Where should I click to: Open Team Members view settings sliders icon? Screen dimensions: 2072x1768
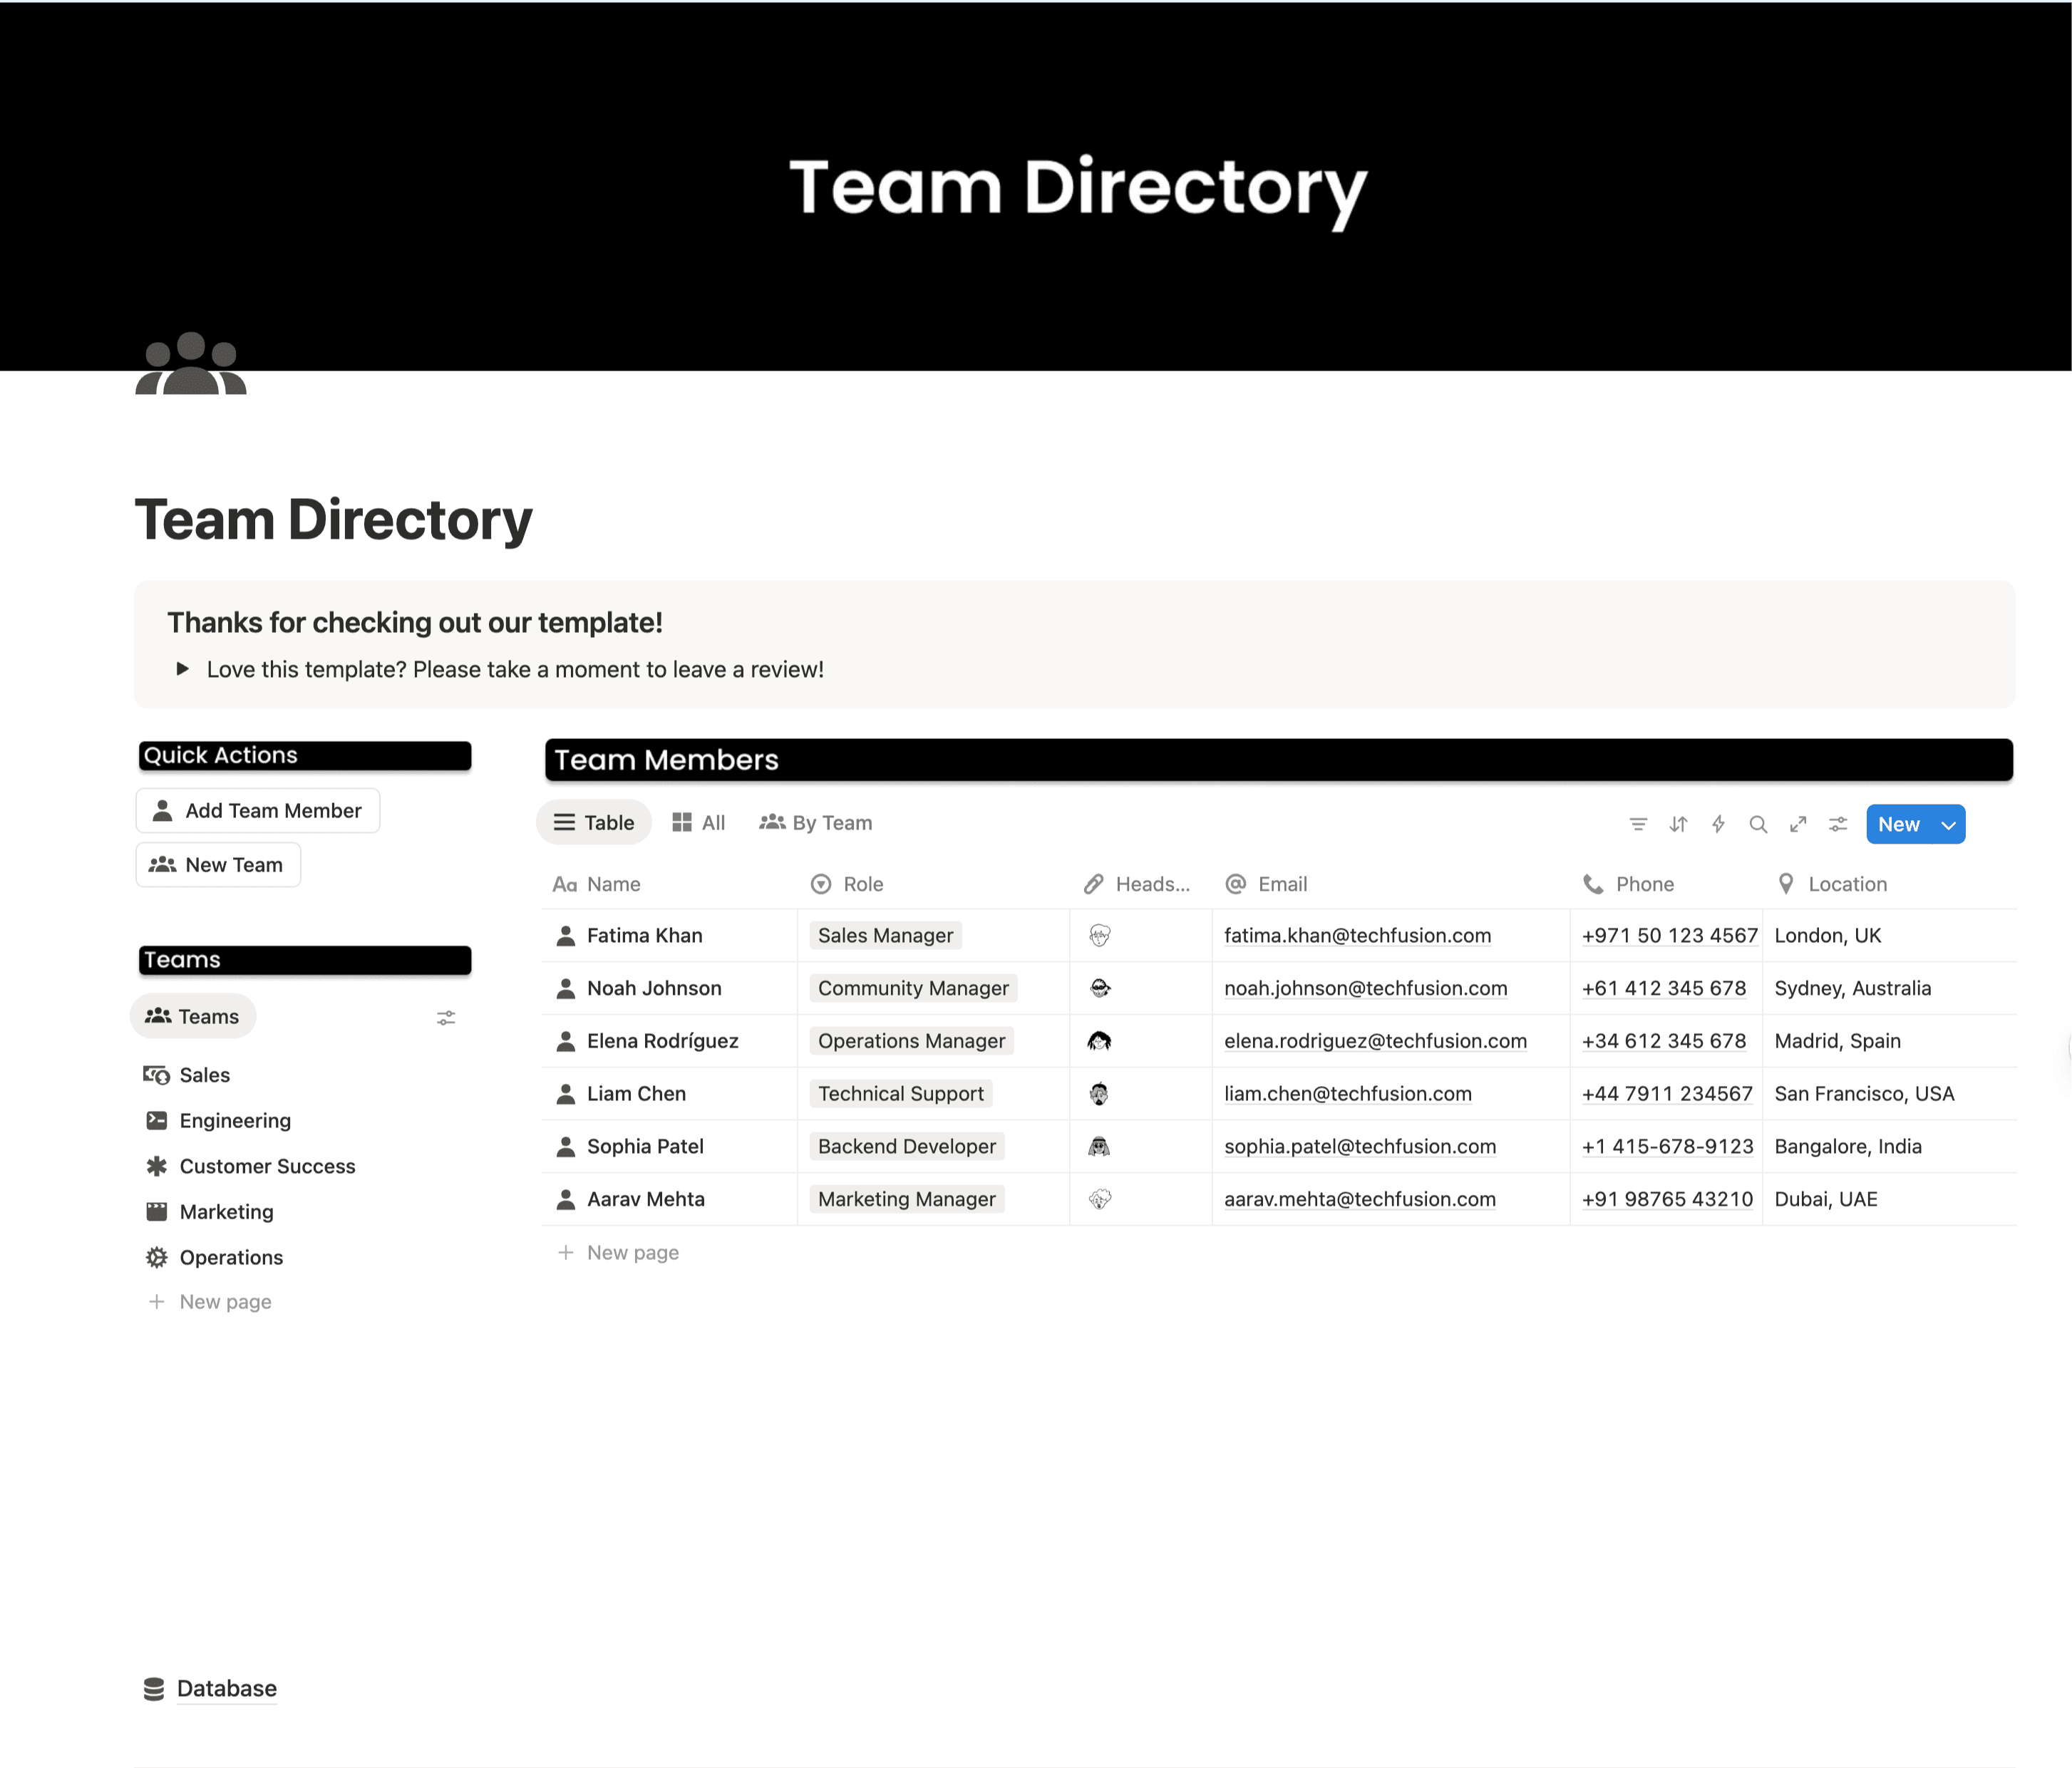pyautogui.click(x=1838, y=824)
